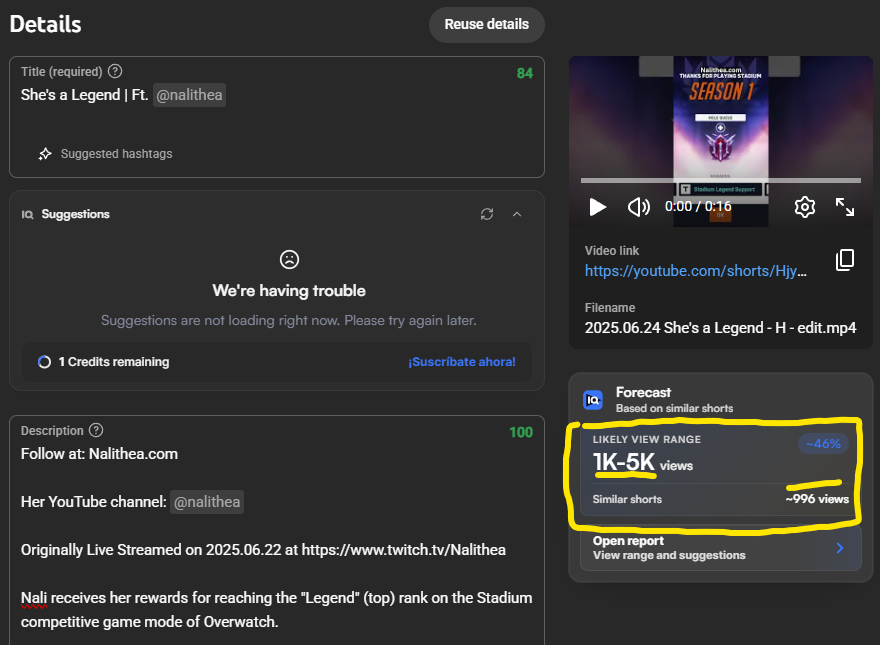Viewport: 880px width, 645px height.
Task: Open the Description help question mark icon
Action: click(97, 430)
